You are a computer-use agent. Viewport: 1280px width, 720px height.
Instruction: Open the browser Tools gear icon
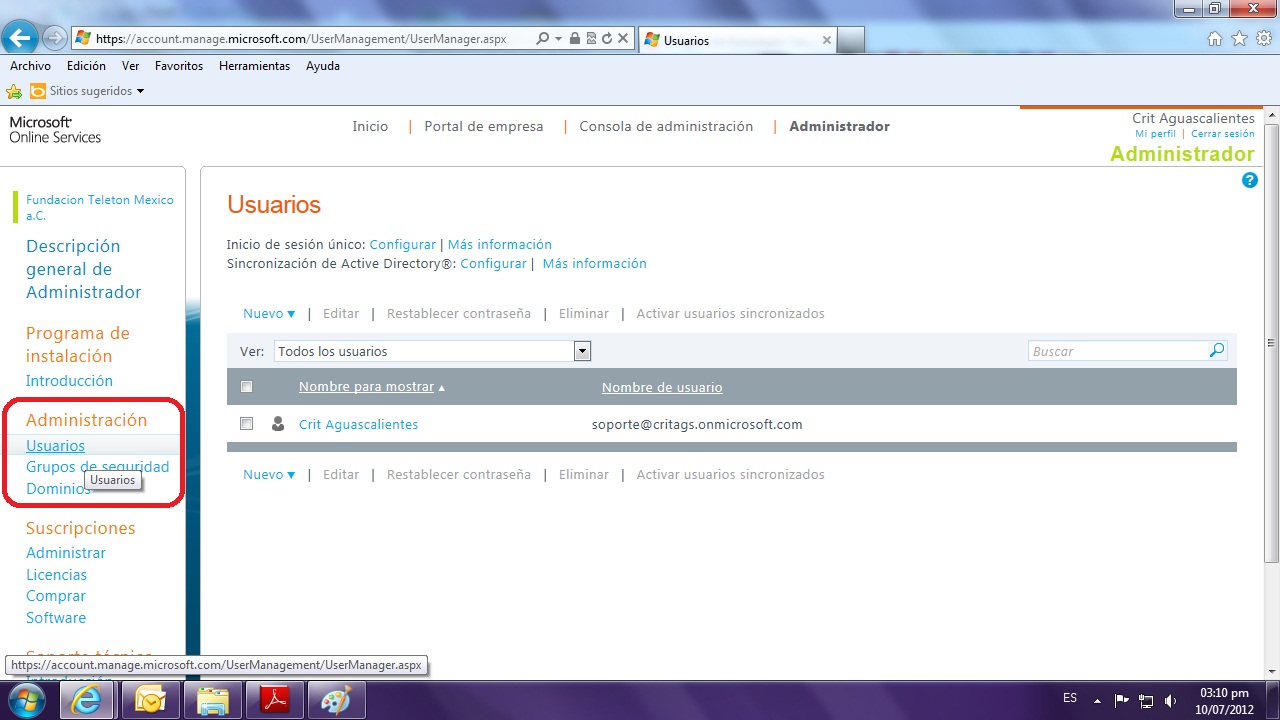tap(1264, 39)
